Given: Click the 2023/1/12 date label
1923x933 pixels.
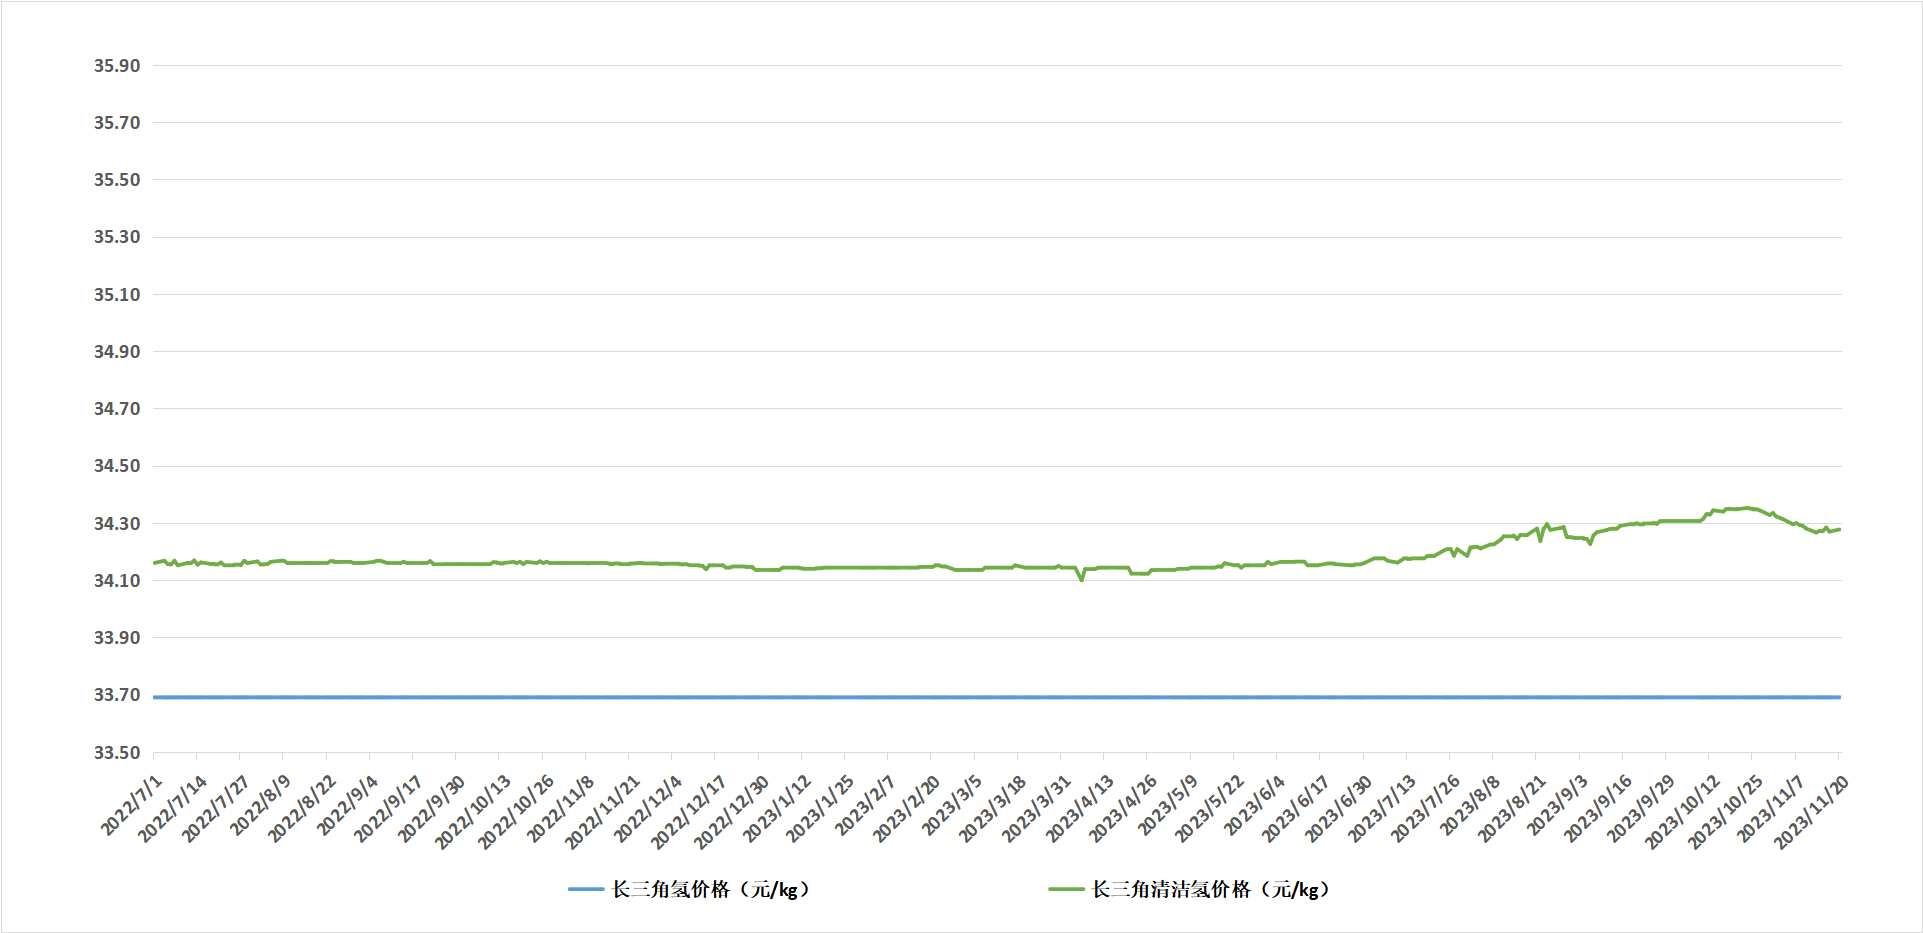Looking at the screenshot, I should click(x=776, y=809).
